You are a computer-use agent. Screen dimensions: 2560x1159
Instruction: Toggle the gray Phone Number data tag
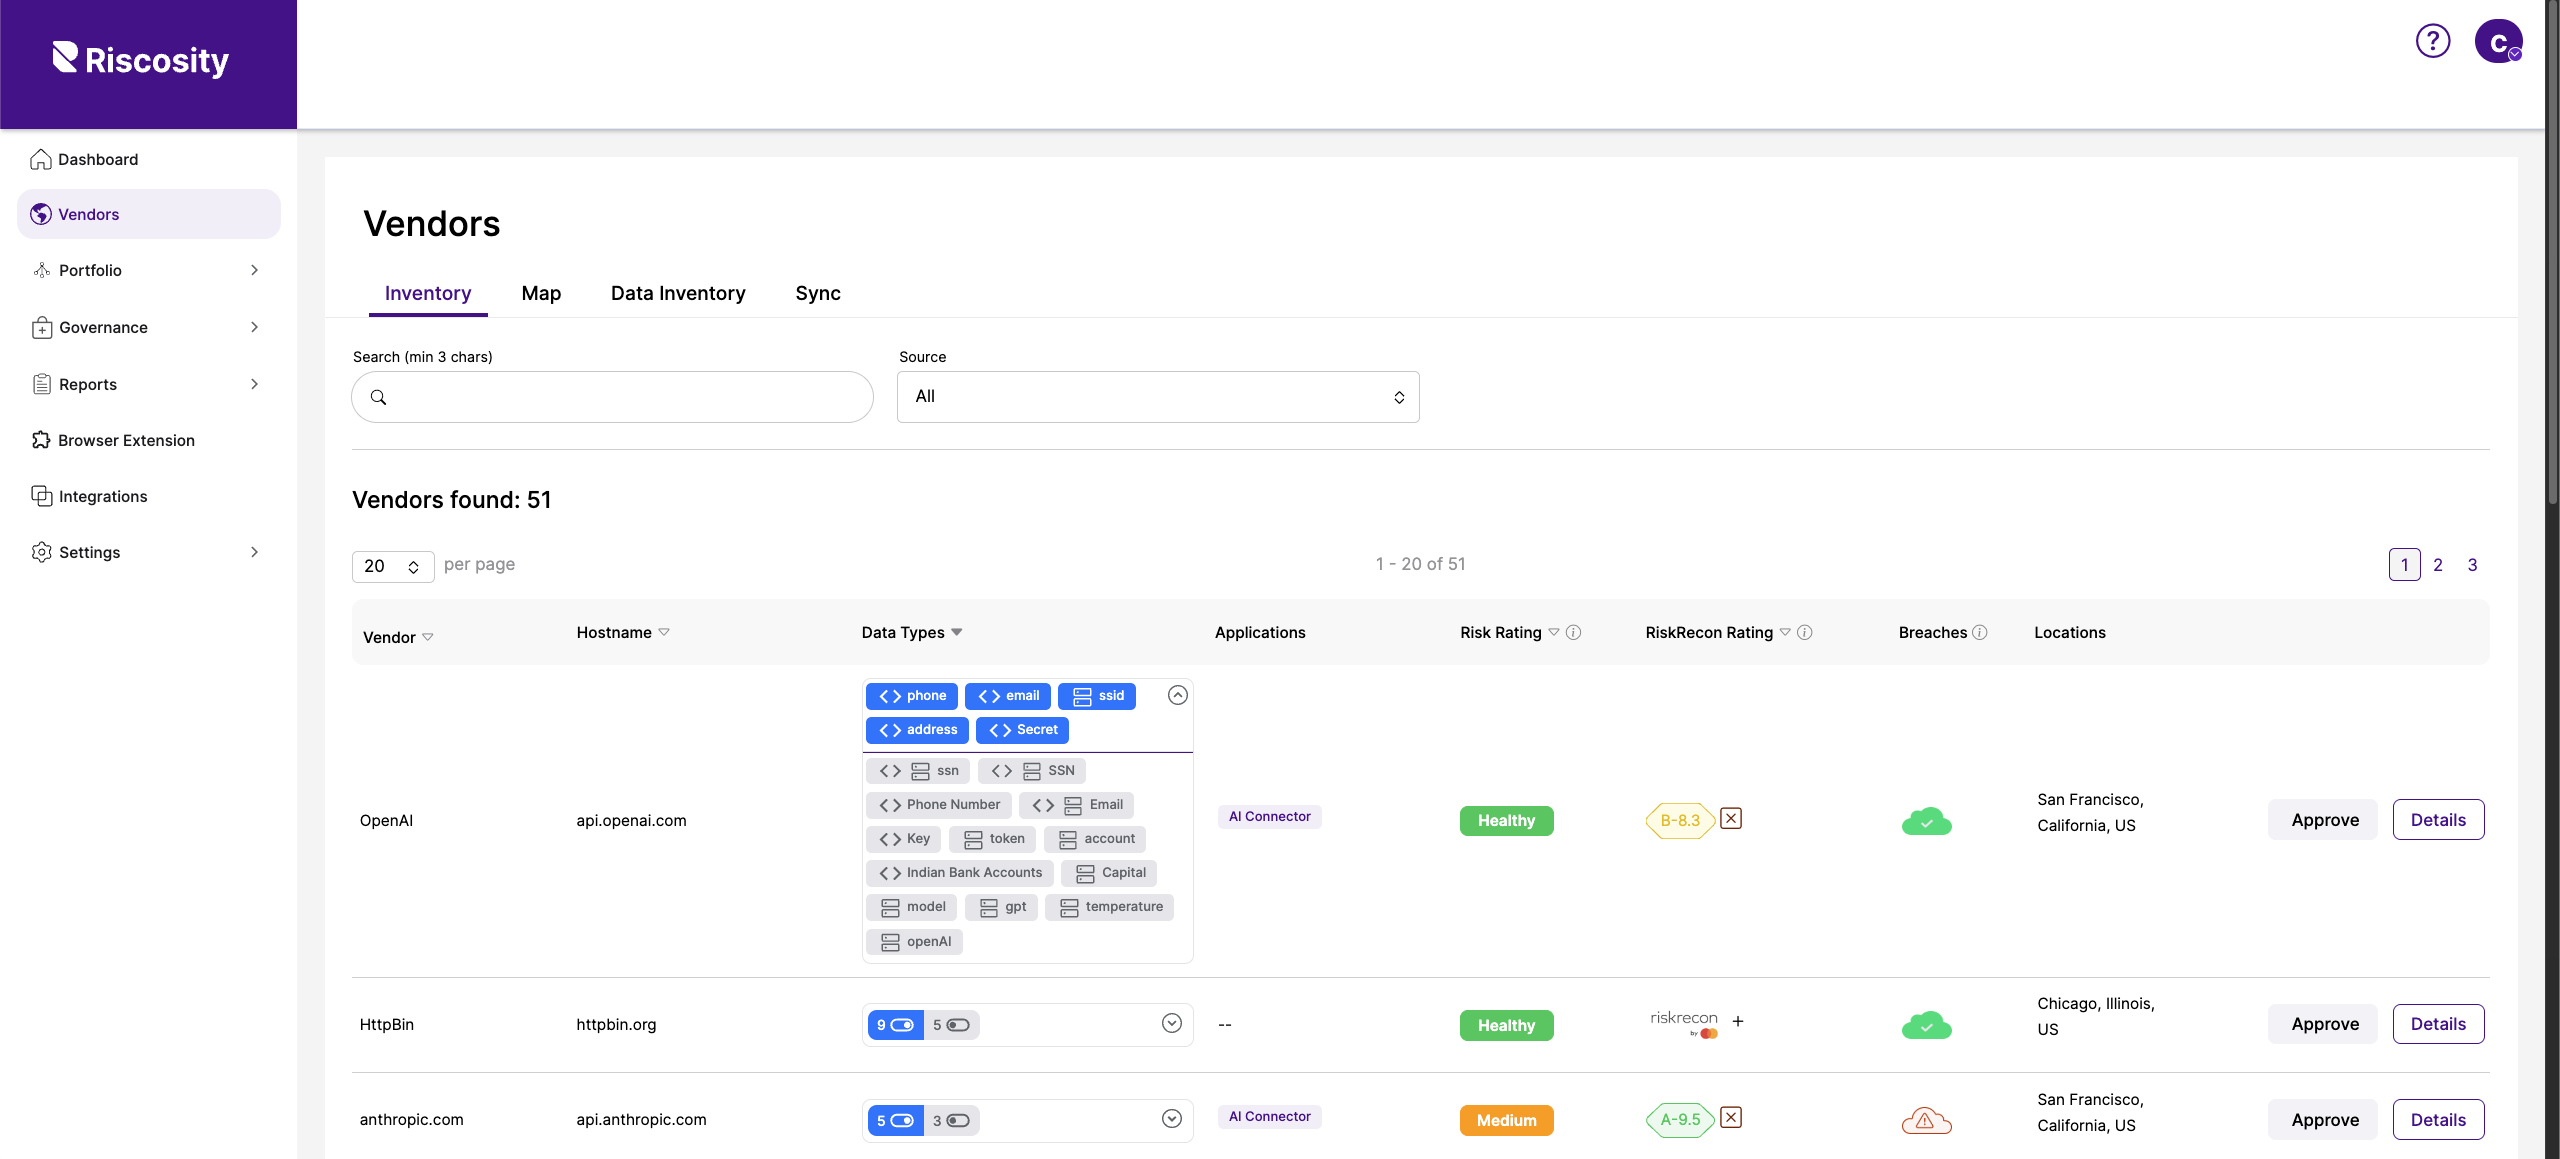939,805
